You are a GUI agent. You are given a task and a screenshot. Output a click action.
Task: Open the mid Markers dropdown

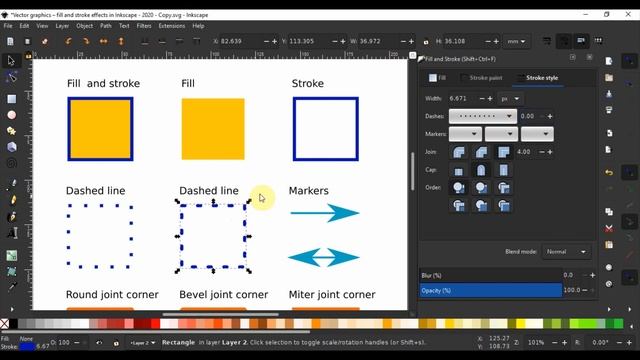501,134
